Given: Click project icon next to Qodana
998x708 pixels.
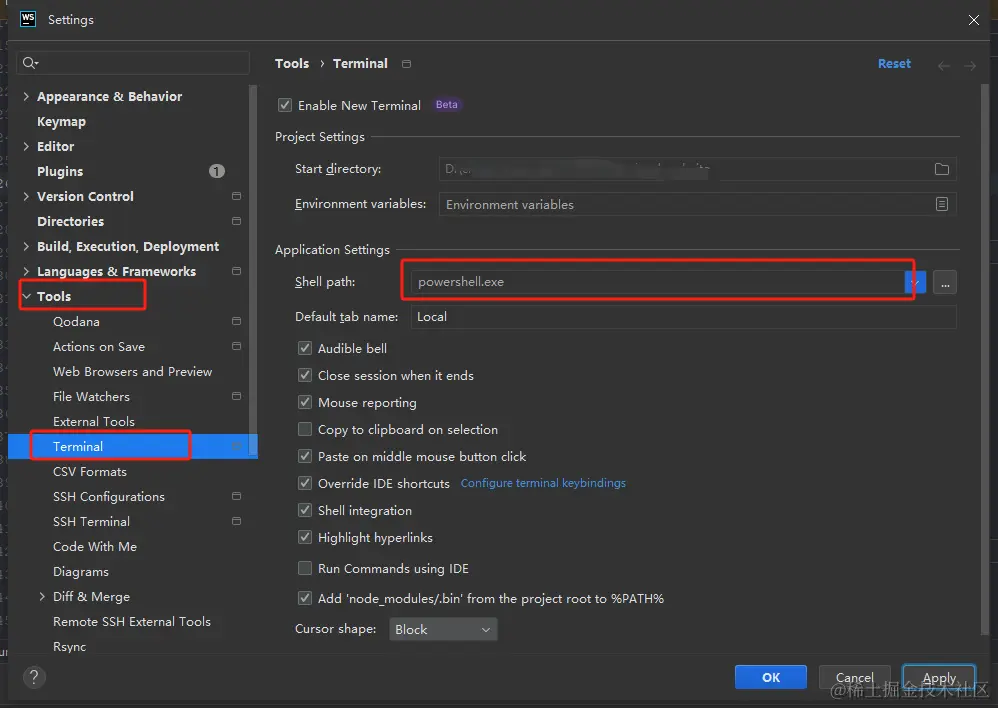Looking at the screenshot, I should click(x=236, y=321).
